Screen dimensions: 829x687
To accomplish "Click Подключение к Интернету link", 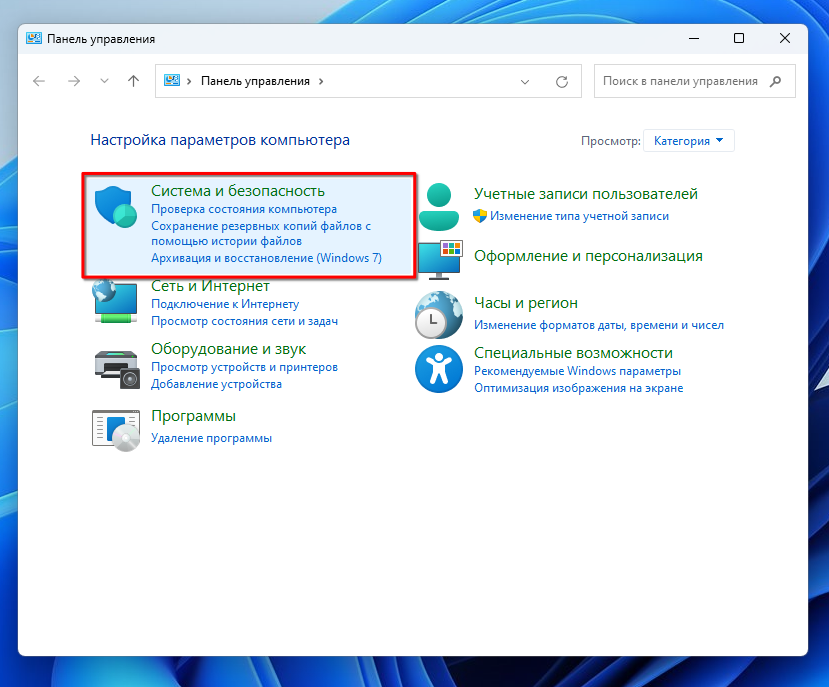I will [225, 304].
